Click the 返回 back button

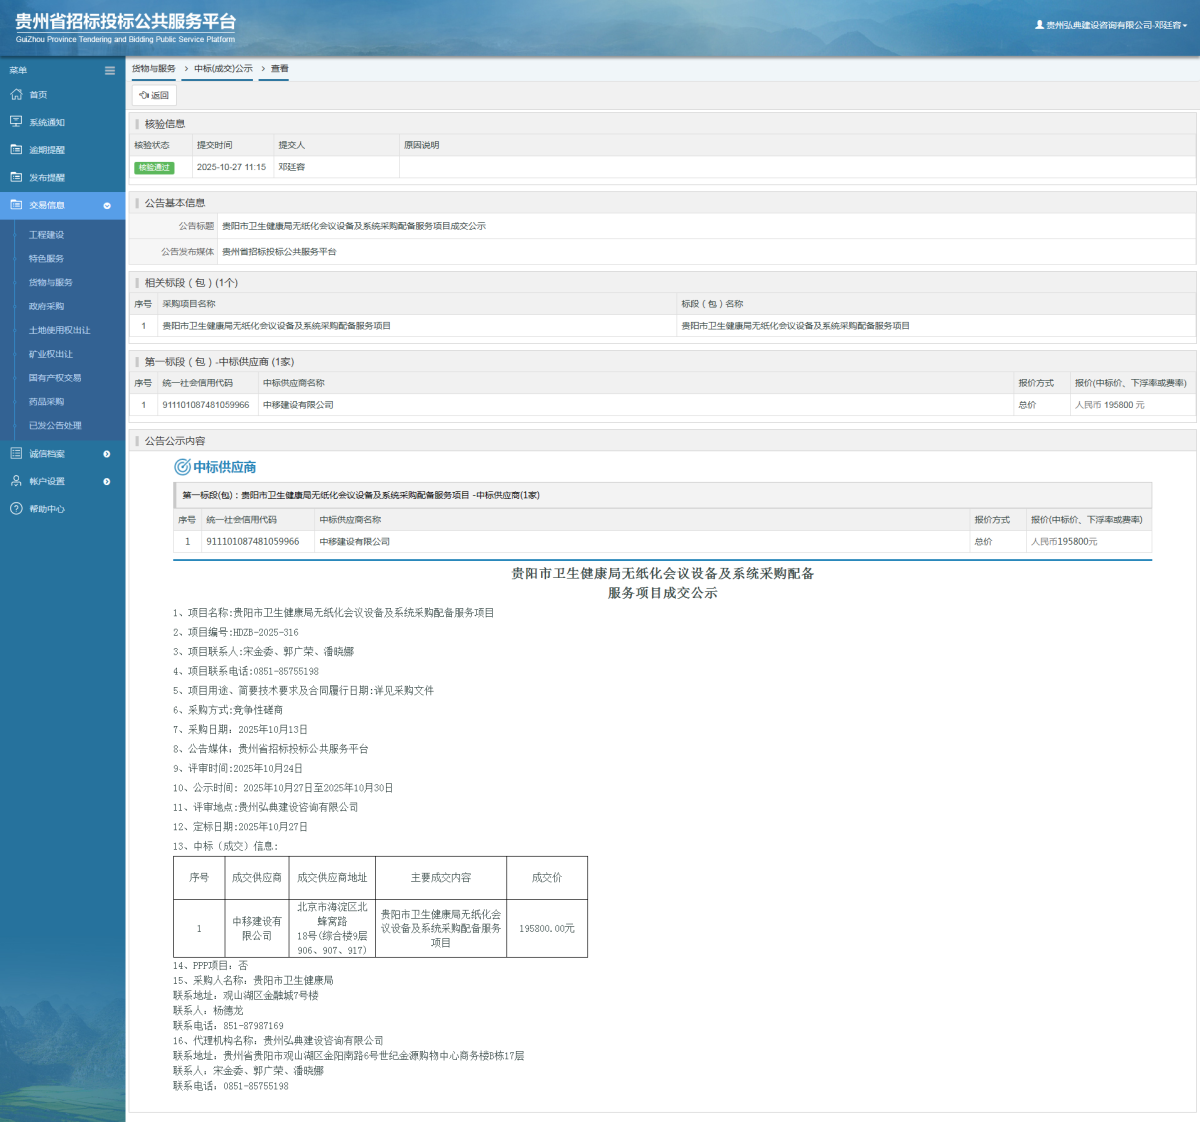coord(154,96)
